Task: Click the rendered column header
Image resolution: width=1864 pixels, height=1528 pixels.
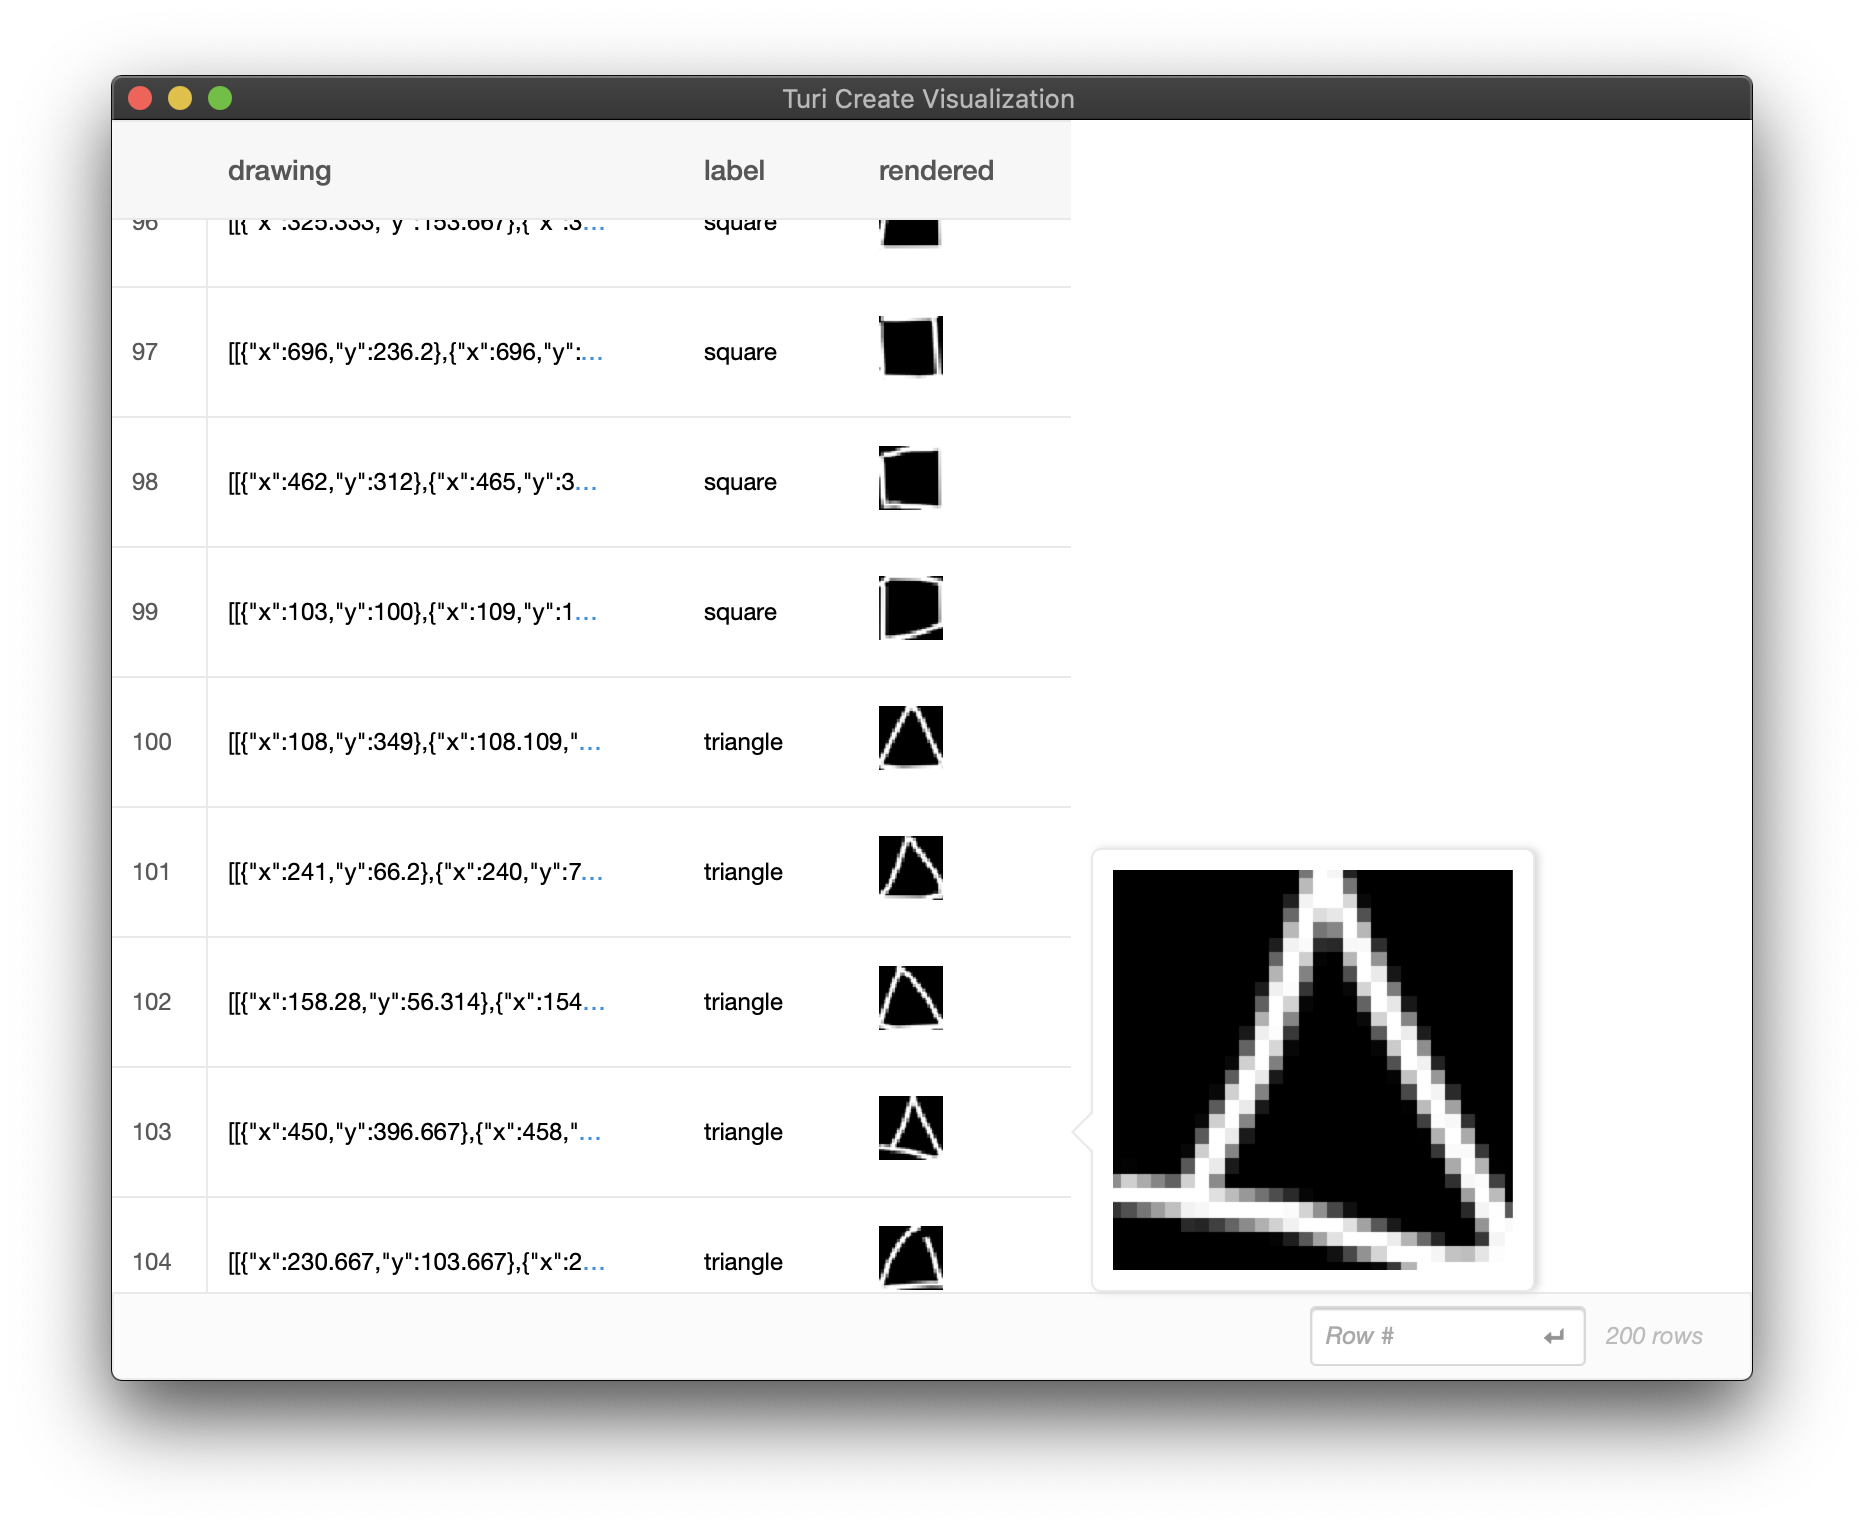Action: 936,170
